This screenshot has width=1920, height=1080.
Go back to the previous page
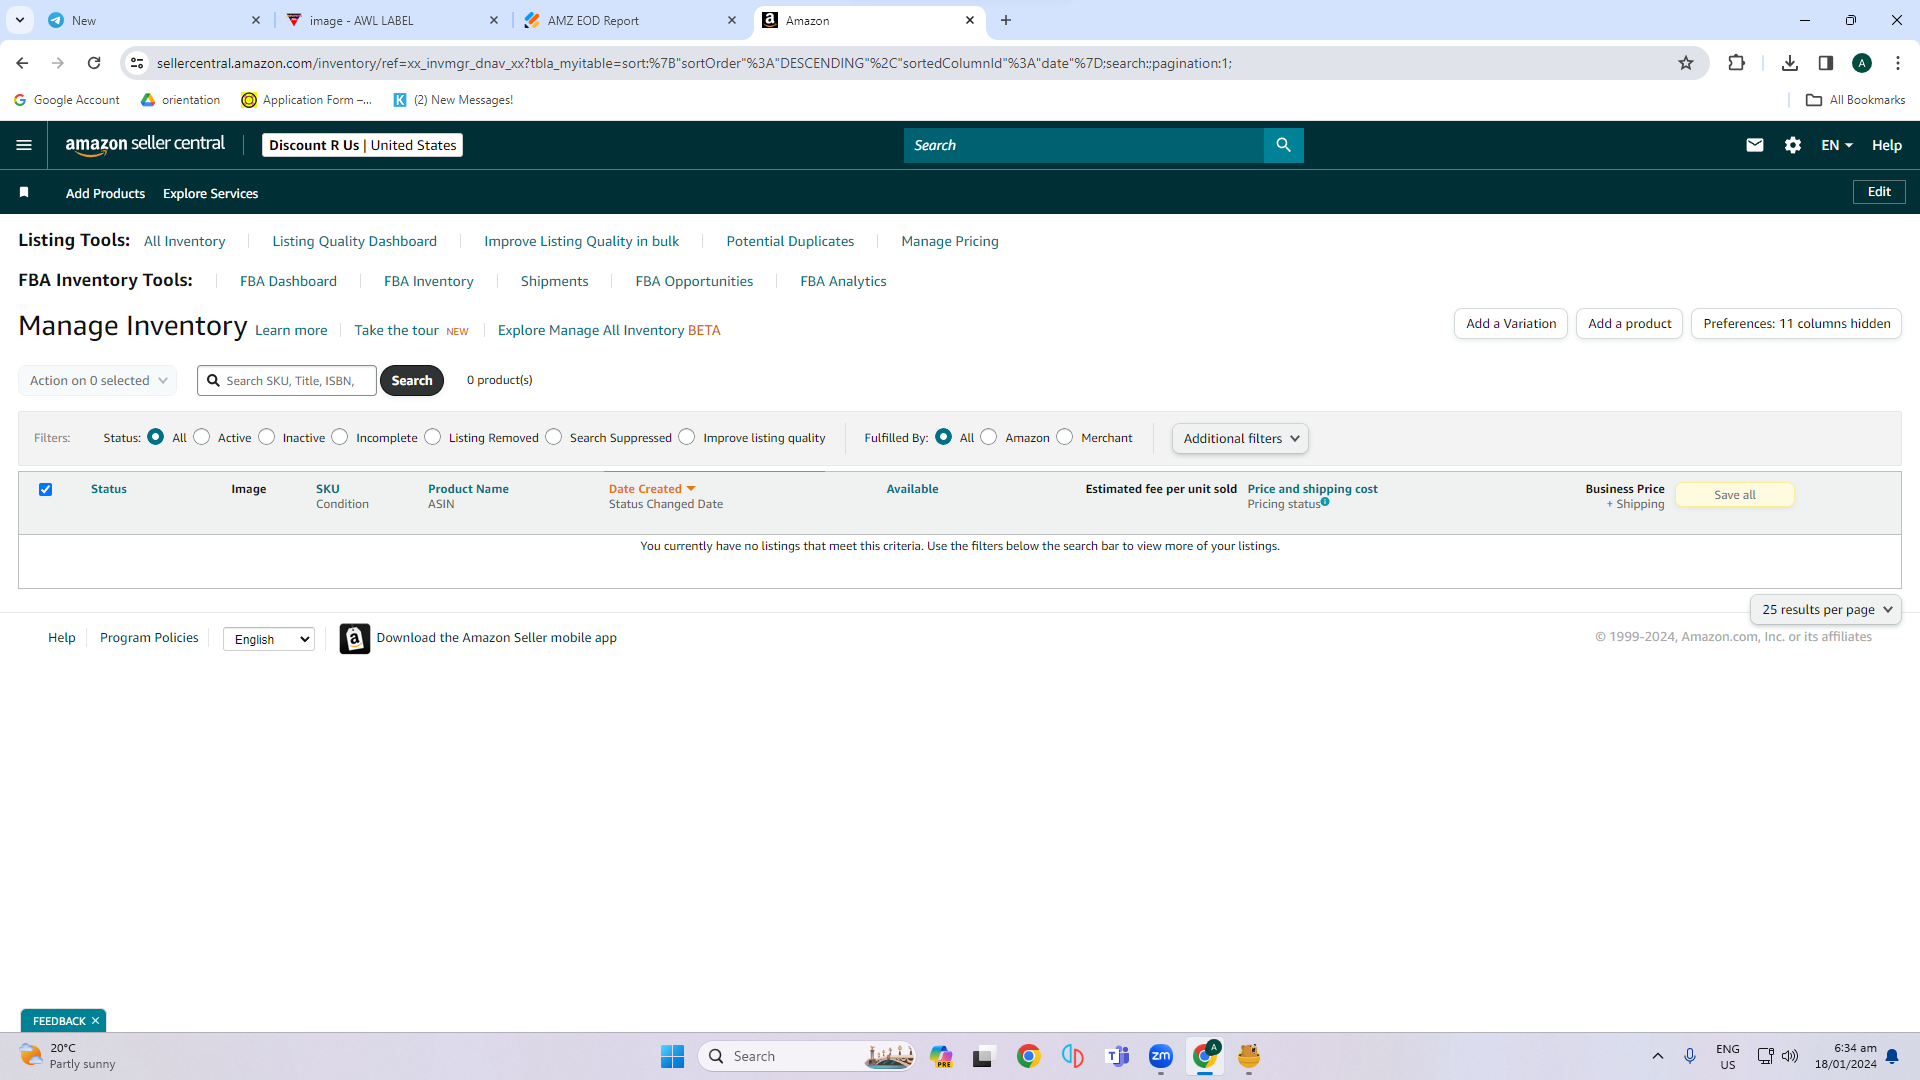pyautogui.click(x=22, y=63)
